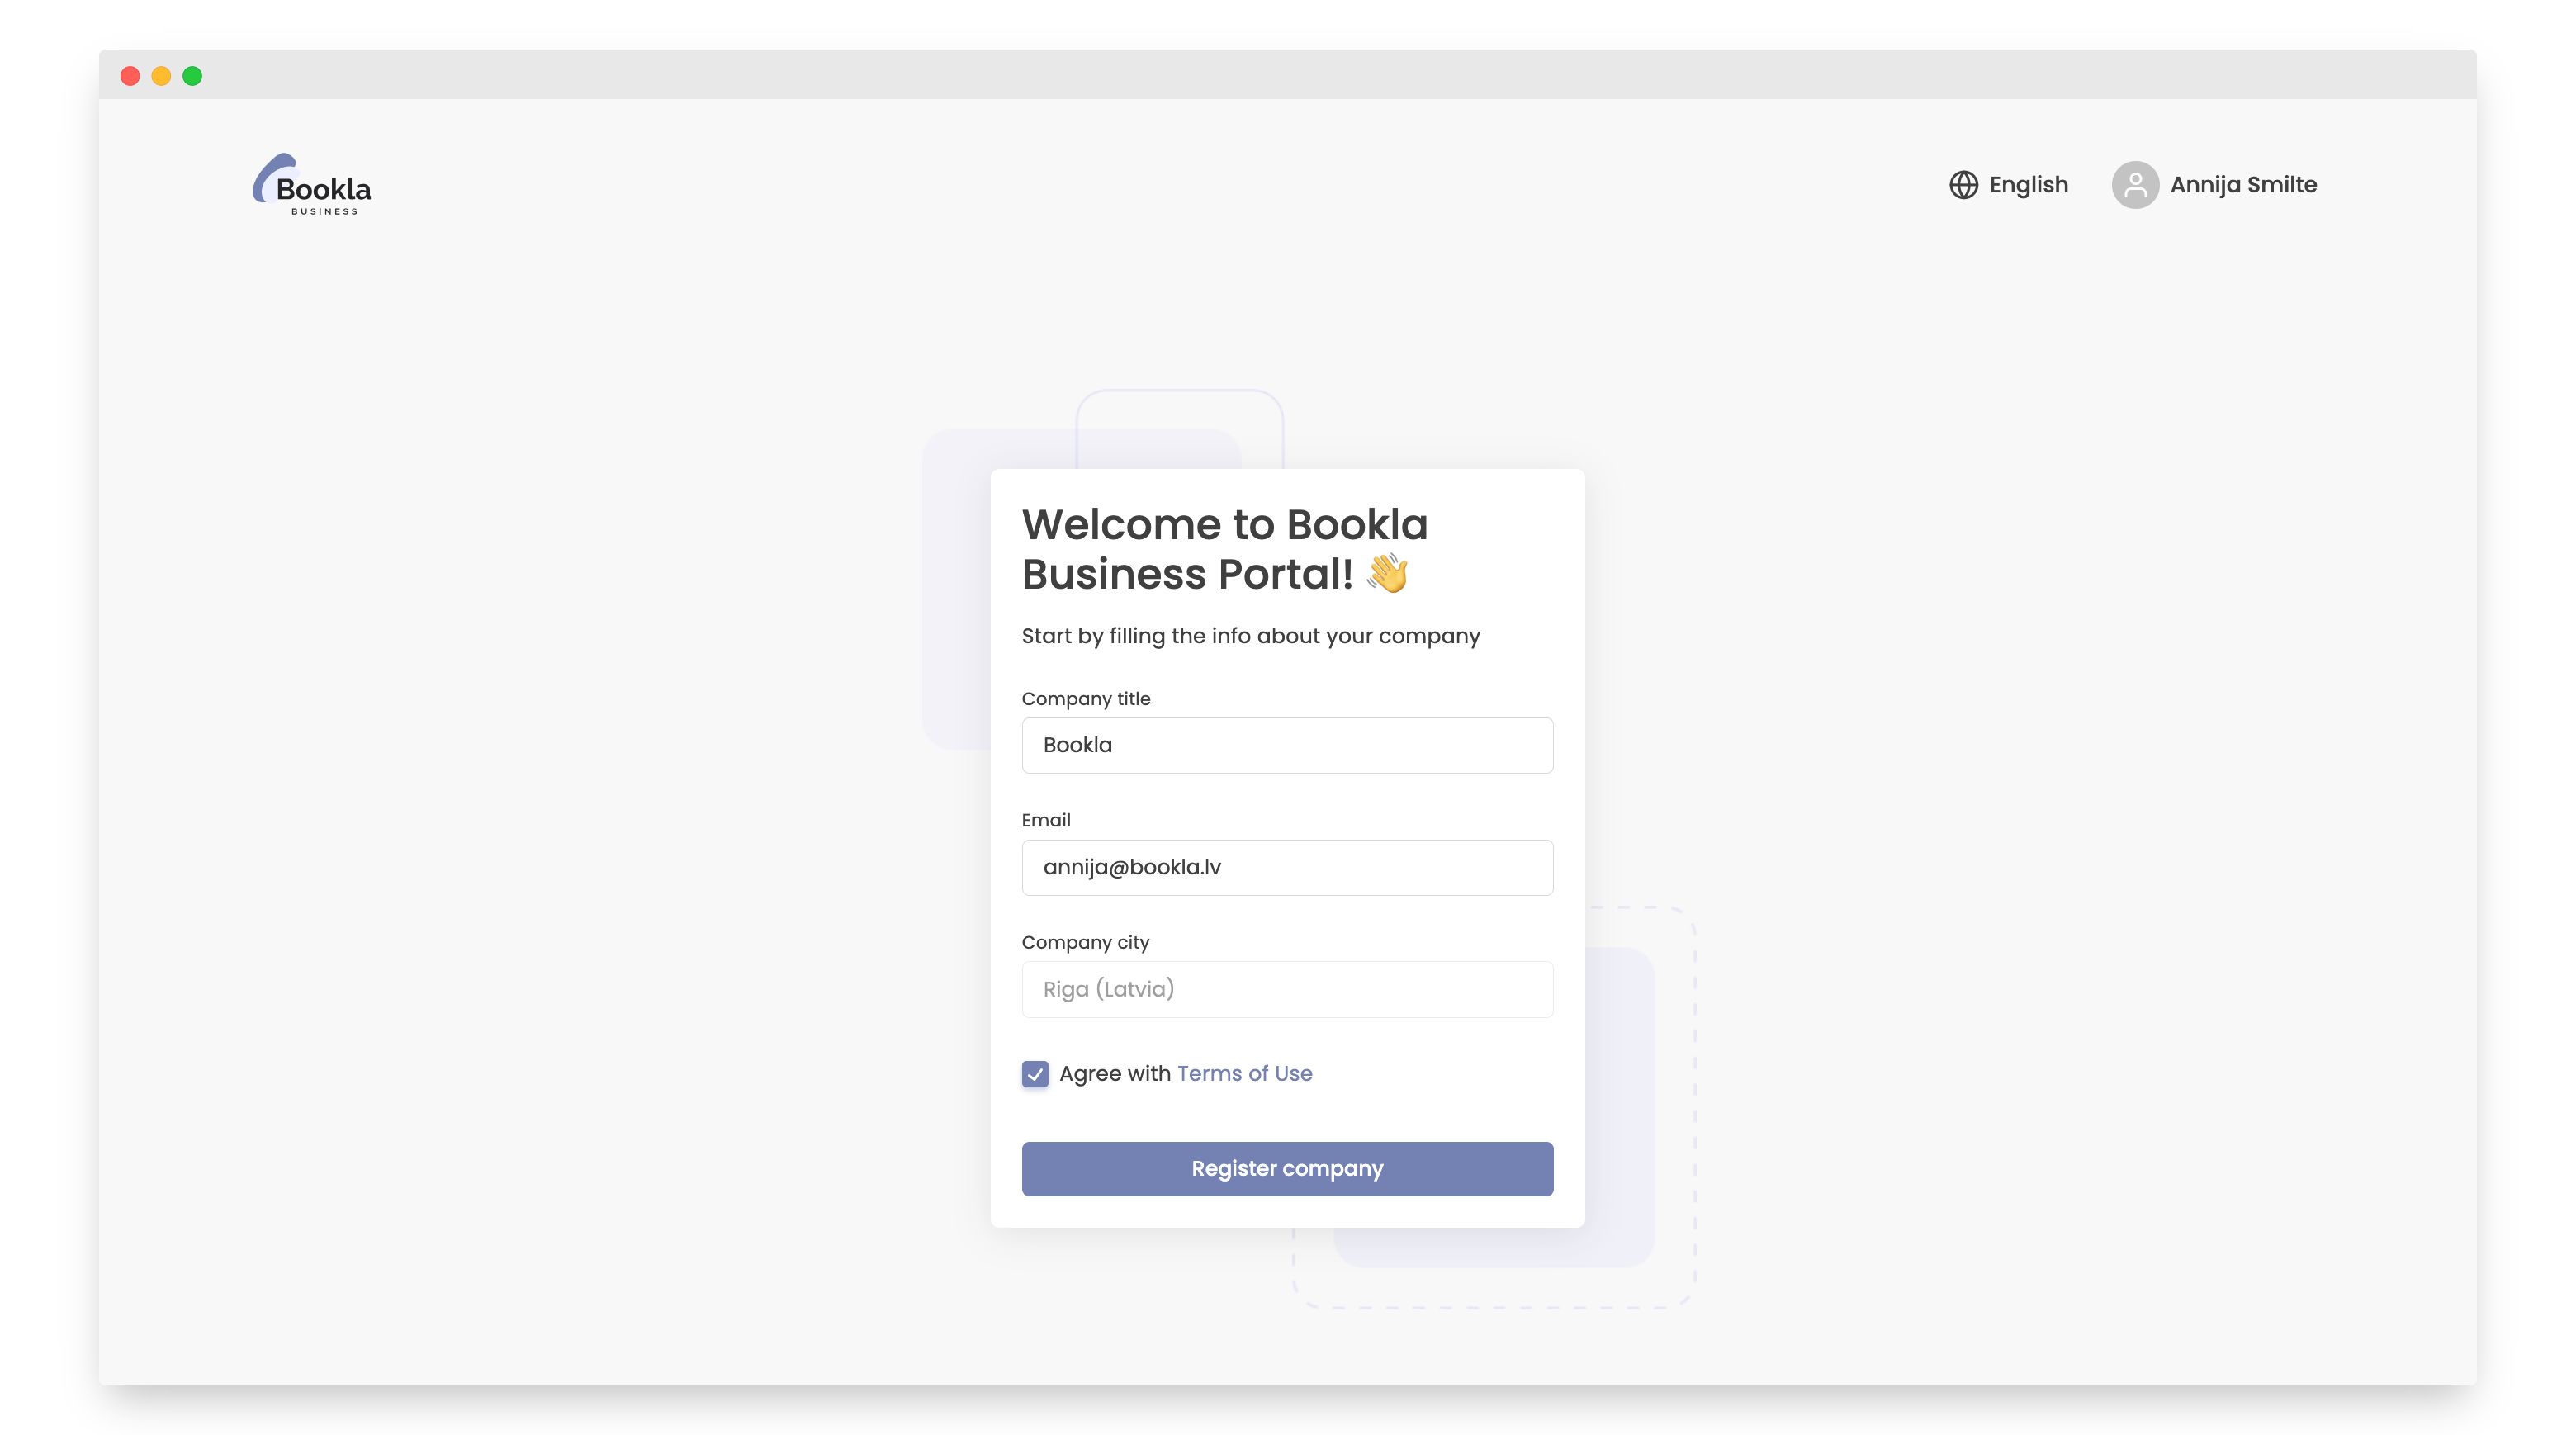Viewport: 2576px width, 1435px height.
Task: Click the 'Agree with' checkbox label text
Action: pos(1114,1073)
